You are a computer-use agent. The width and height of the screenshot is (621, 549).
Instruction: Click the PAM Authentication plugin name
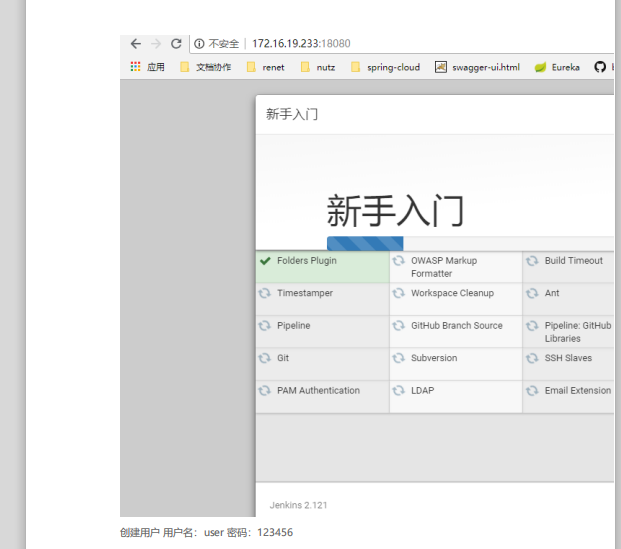pyautogui.click(x=318, y=391)
